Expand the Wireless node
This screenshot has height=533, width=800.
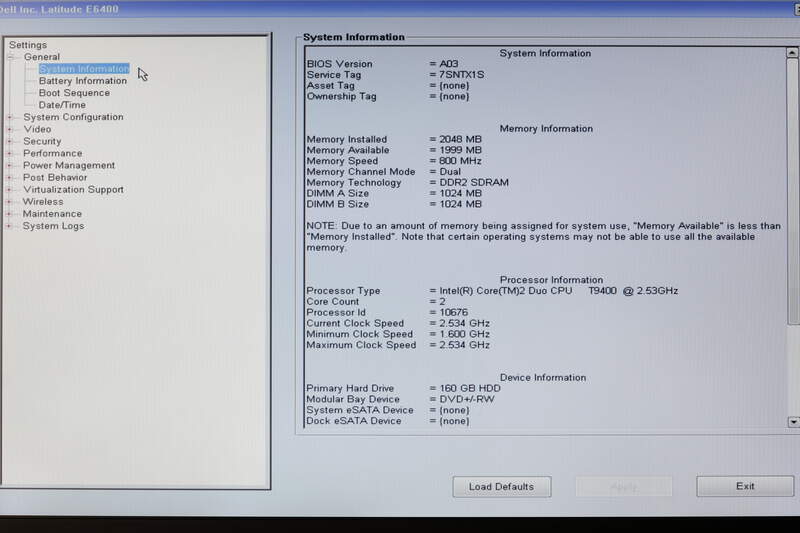pos(9,202)
